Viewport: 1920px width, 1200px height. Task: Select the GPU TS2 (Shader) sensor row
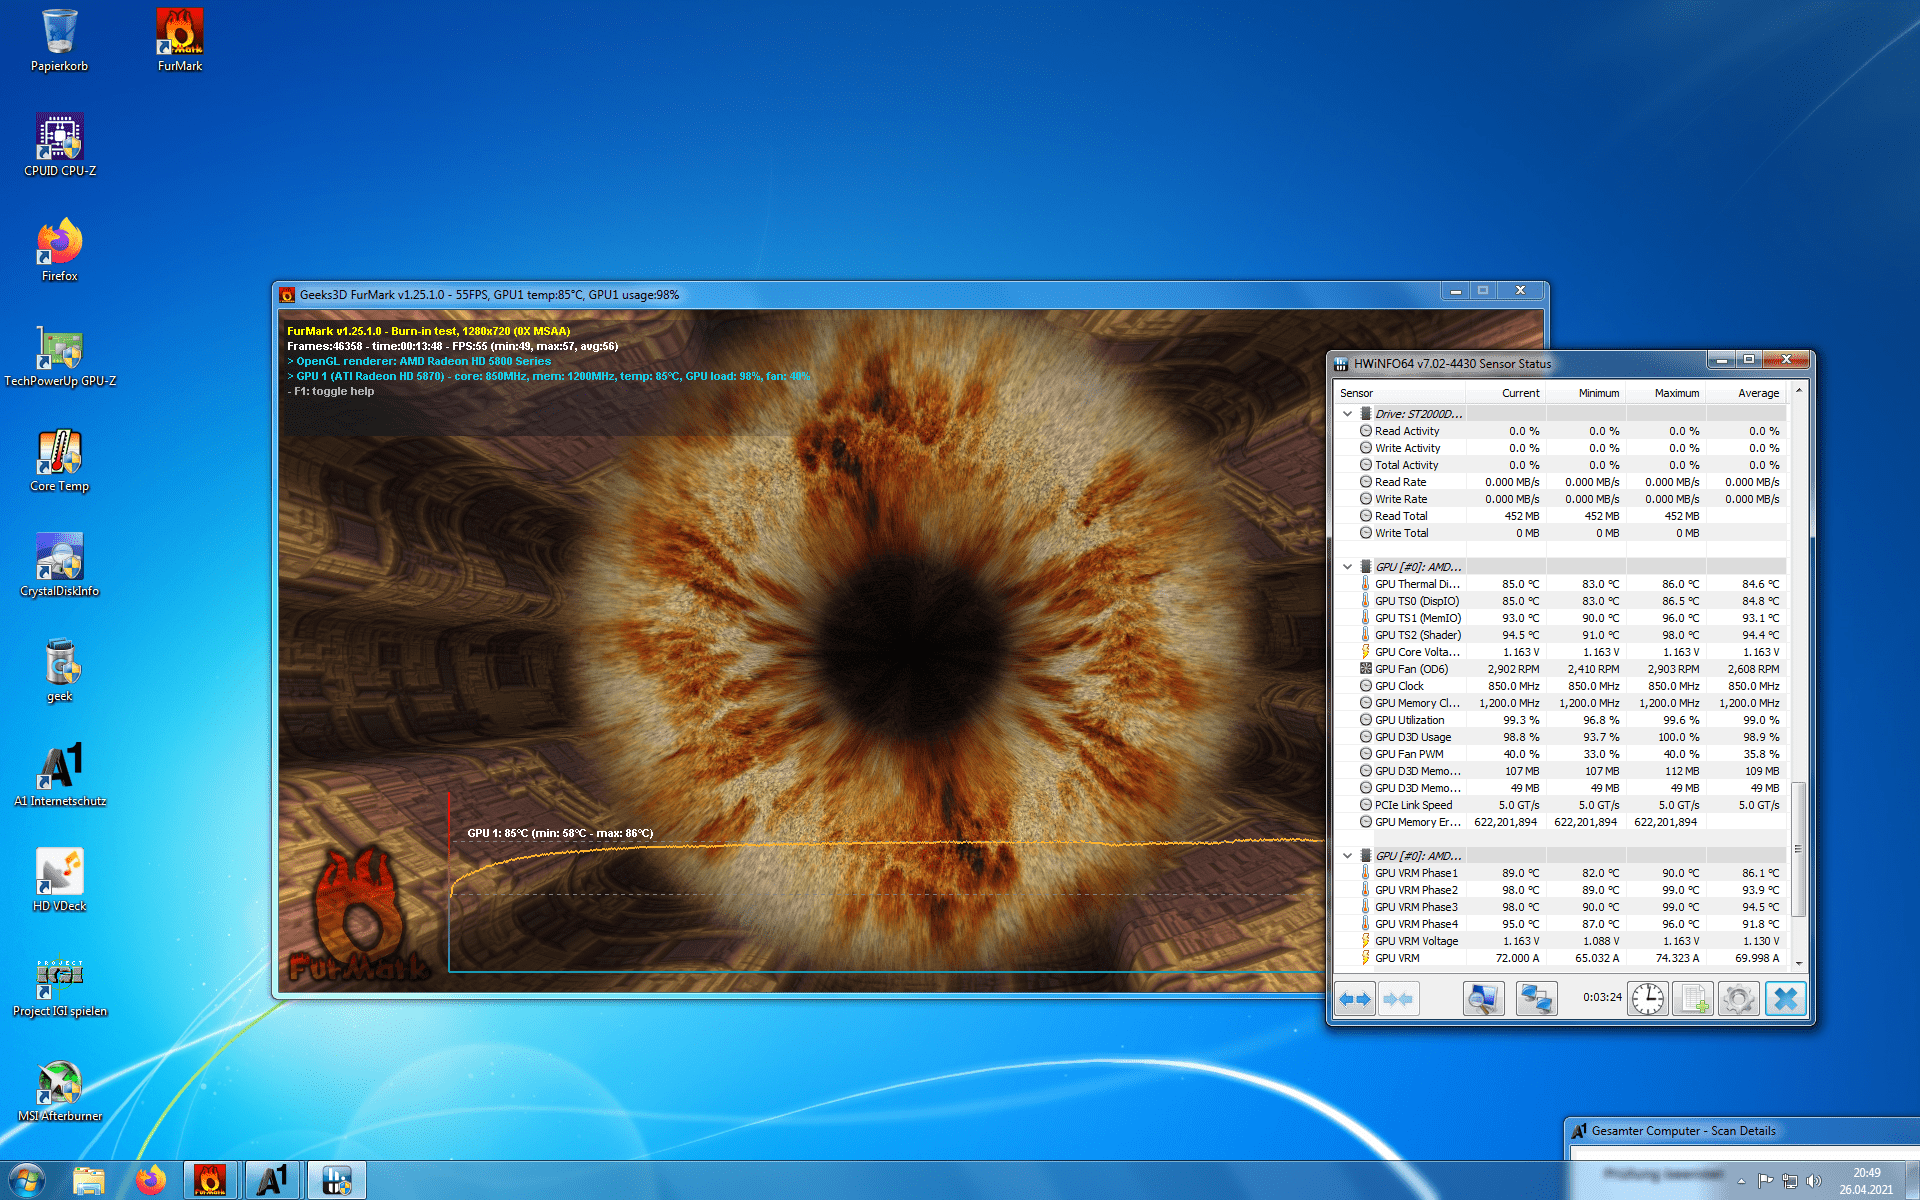pyautogui.click(x=1561, y=635)
